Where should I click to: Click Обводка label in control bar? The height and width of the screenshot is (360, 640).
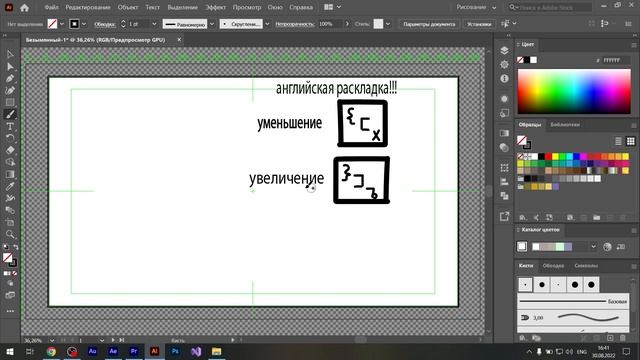105,24
